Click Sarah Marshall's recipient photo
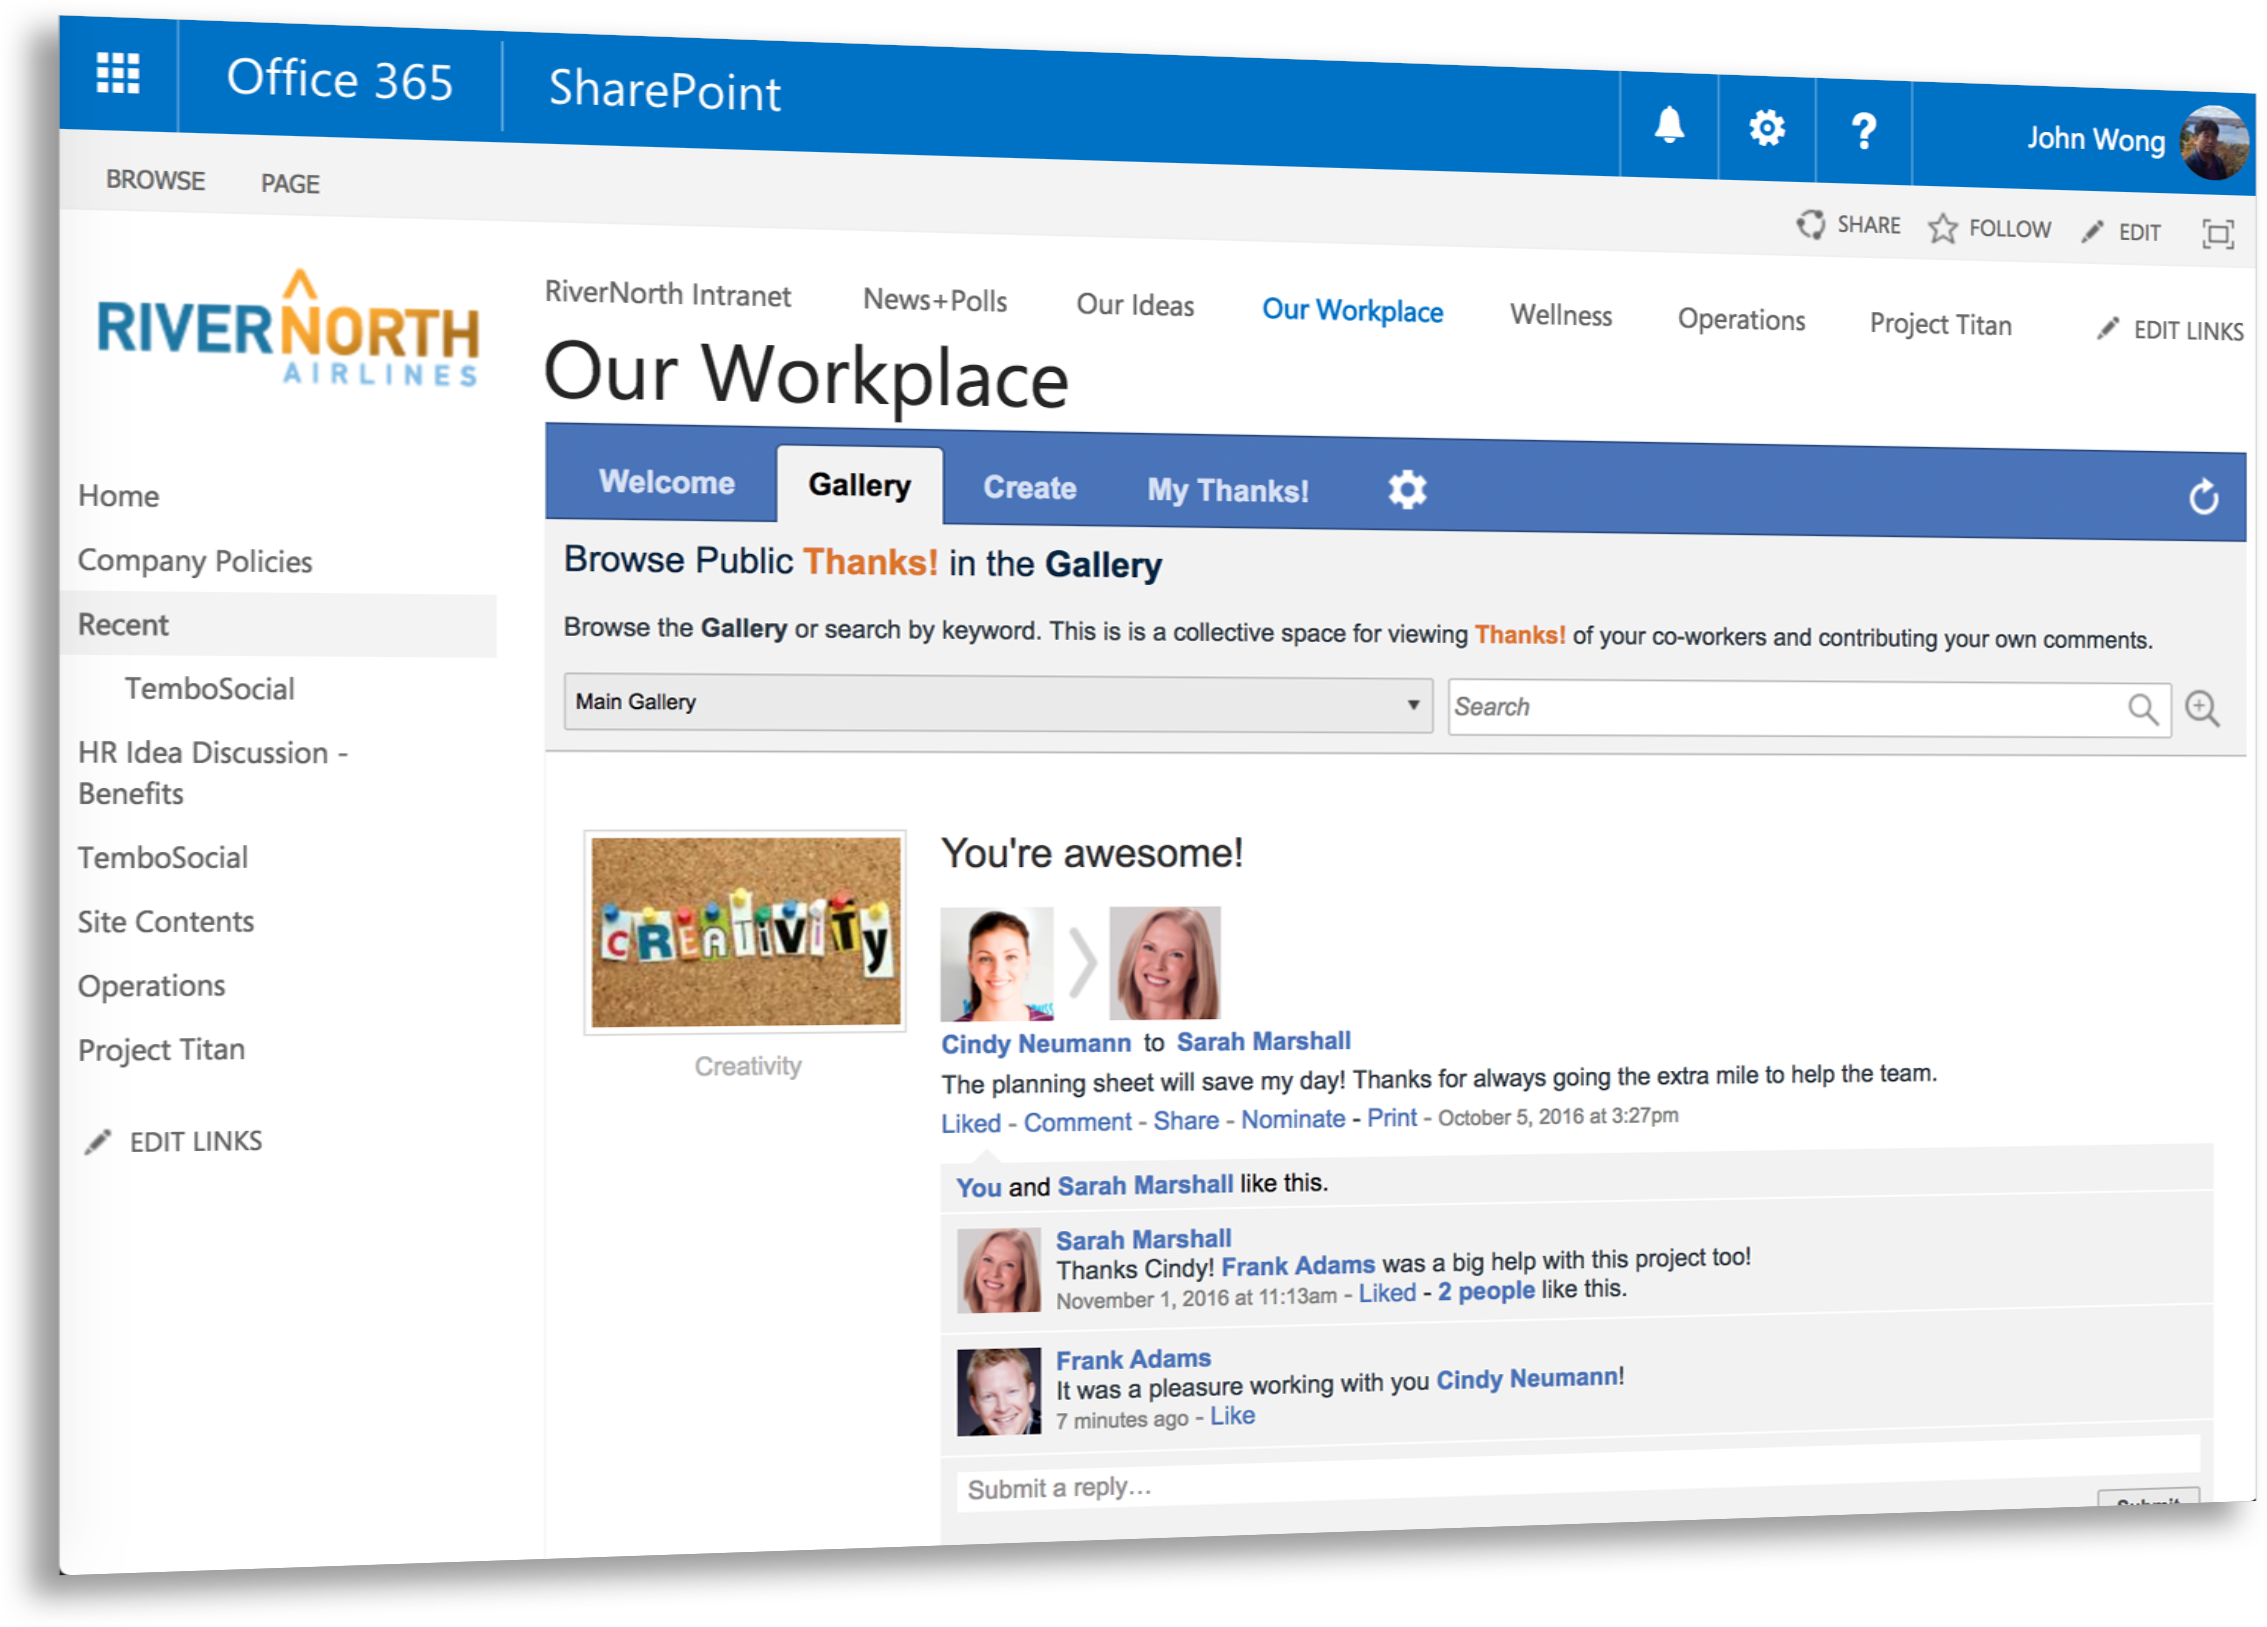 1164,963
